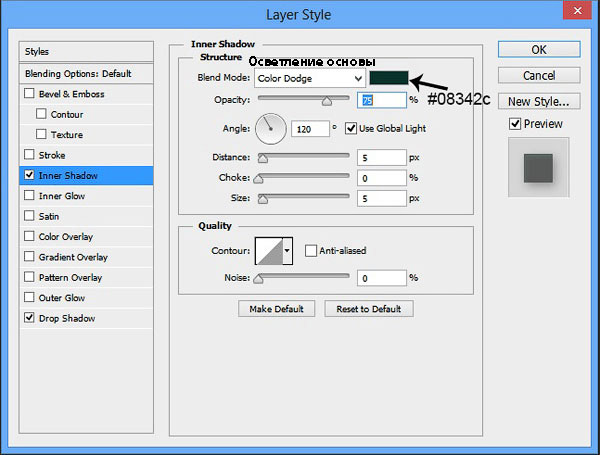Viewport: 600px width, 455px height.
Task: Open the Blend Mode dropdown
Action: click(x=311, y=78)
